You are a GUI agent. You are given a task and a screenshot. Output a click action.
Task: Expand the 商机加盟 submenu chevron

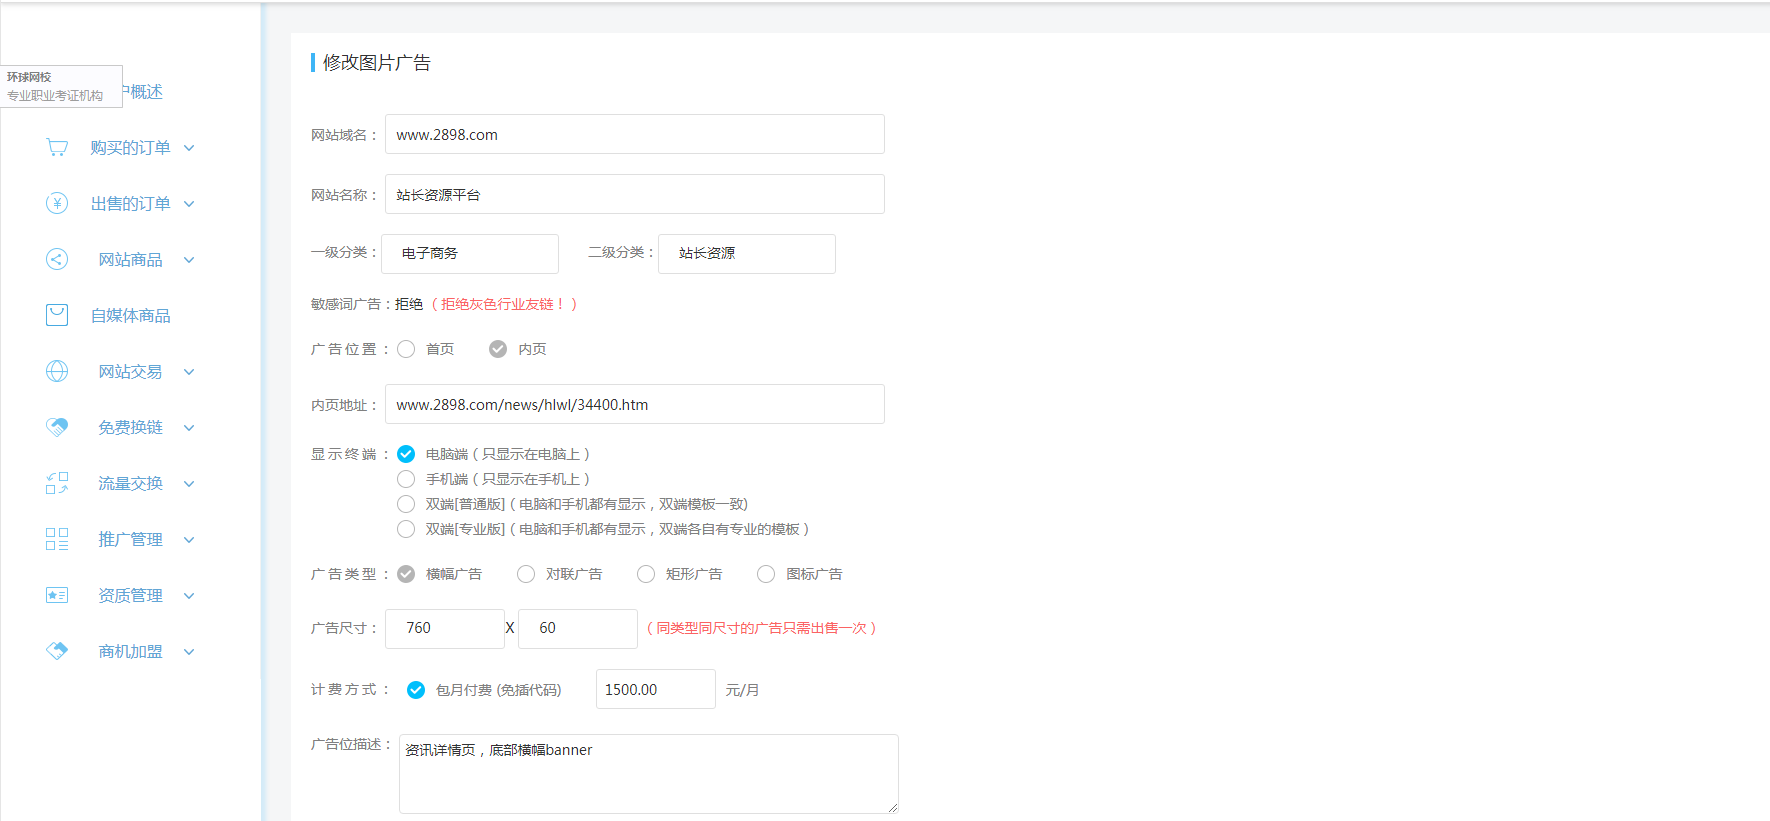click(189, 652)
